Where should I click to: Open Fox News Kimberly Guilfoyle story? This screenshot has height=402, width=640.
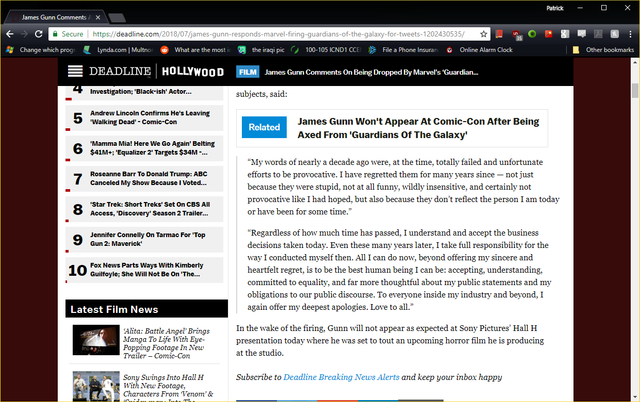pyautogui.click(x=147, y=269)
